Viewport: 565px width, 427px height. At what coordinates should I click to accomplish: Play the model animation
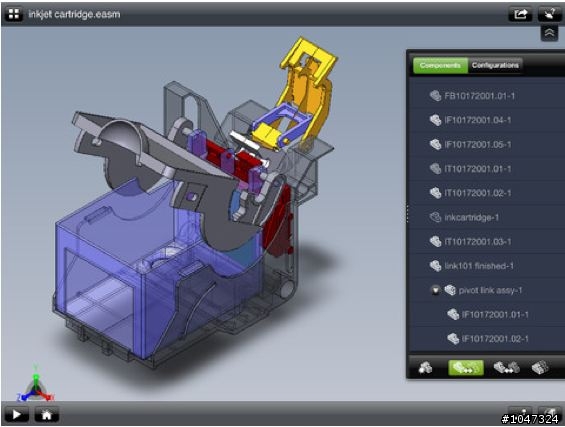(17, 415)
